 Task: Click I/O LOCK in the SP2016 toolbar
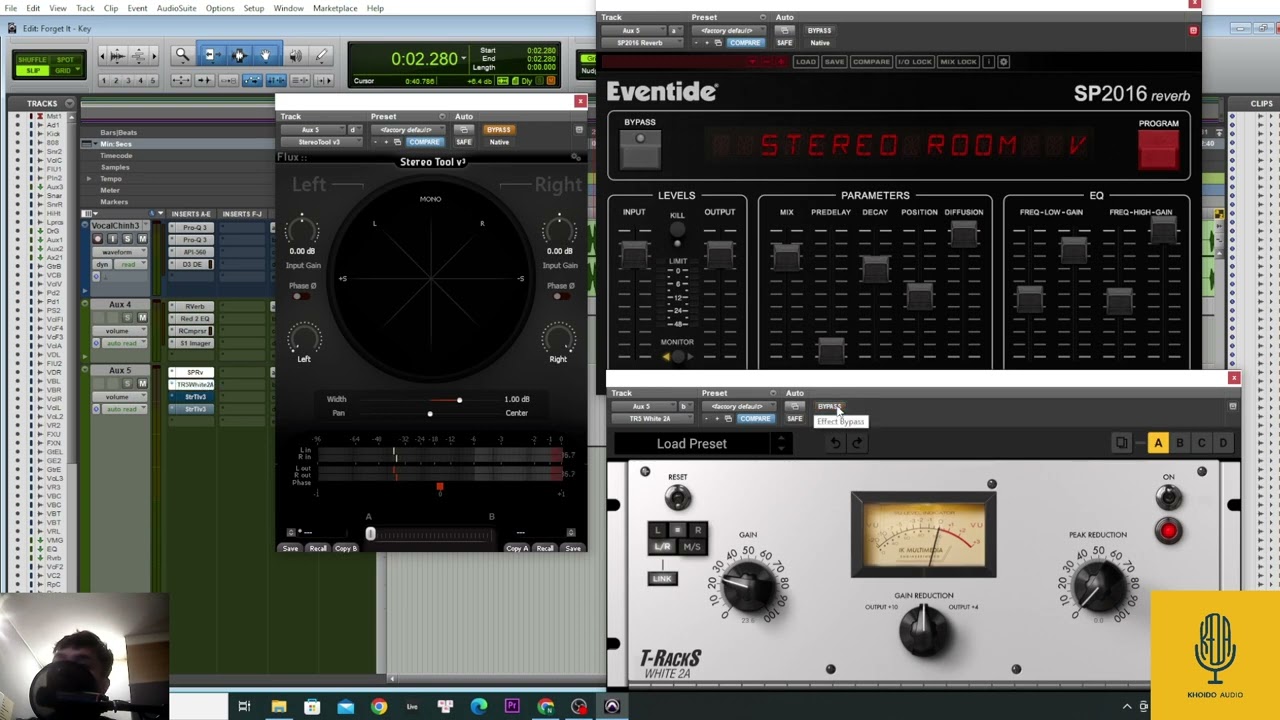[x=914, y=62]
